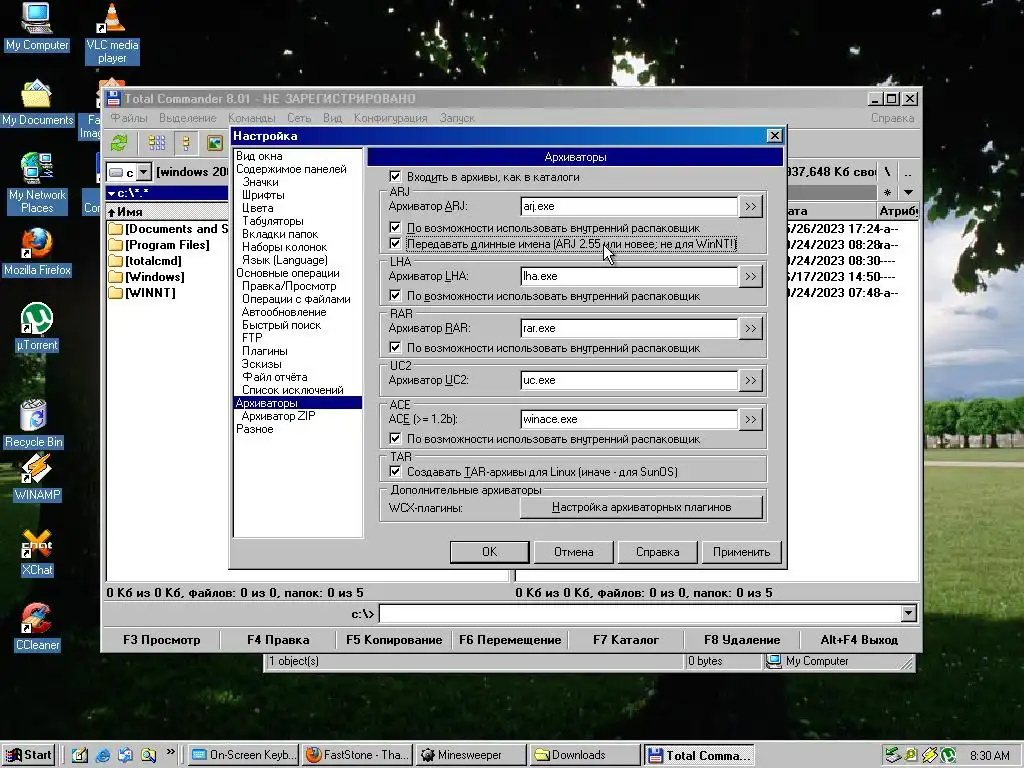The image size is (1024, 768).
Task: Click the Применить button
Action: click(741, 552)
